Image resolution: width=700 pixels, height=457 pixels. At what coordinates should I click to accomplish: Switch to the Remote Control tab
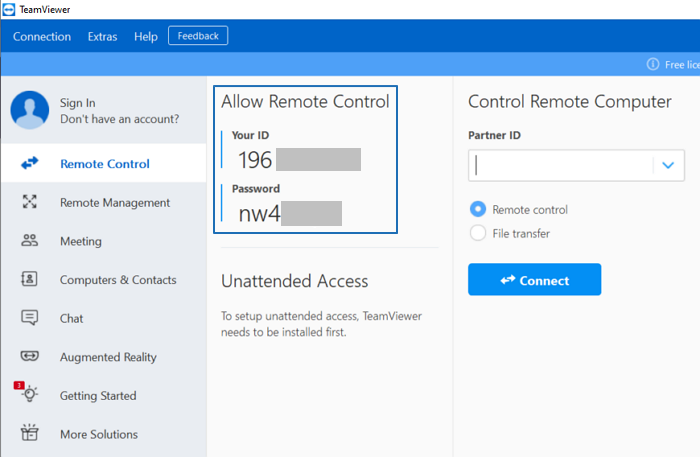pos(104,163)
